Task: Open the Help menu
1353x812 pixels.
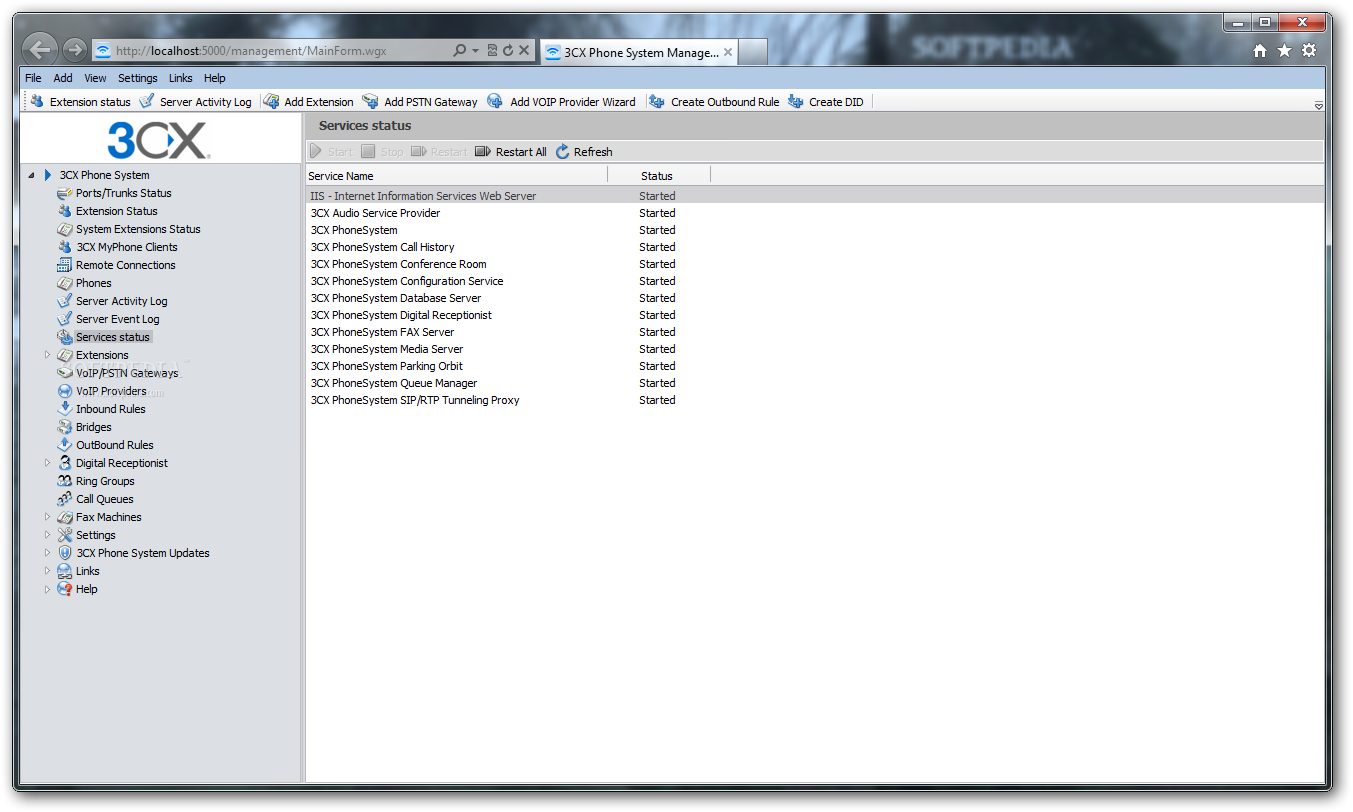Action: point(215,78)
